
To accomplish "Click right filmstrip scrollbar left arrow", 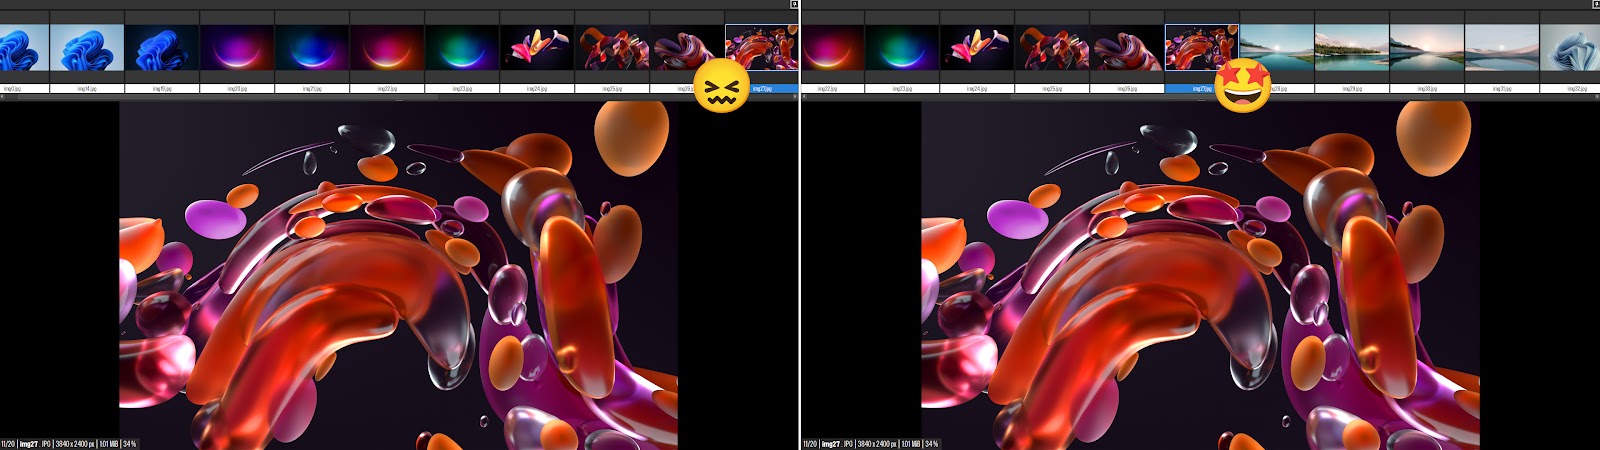I will (x=804, y=97).
